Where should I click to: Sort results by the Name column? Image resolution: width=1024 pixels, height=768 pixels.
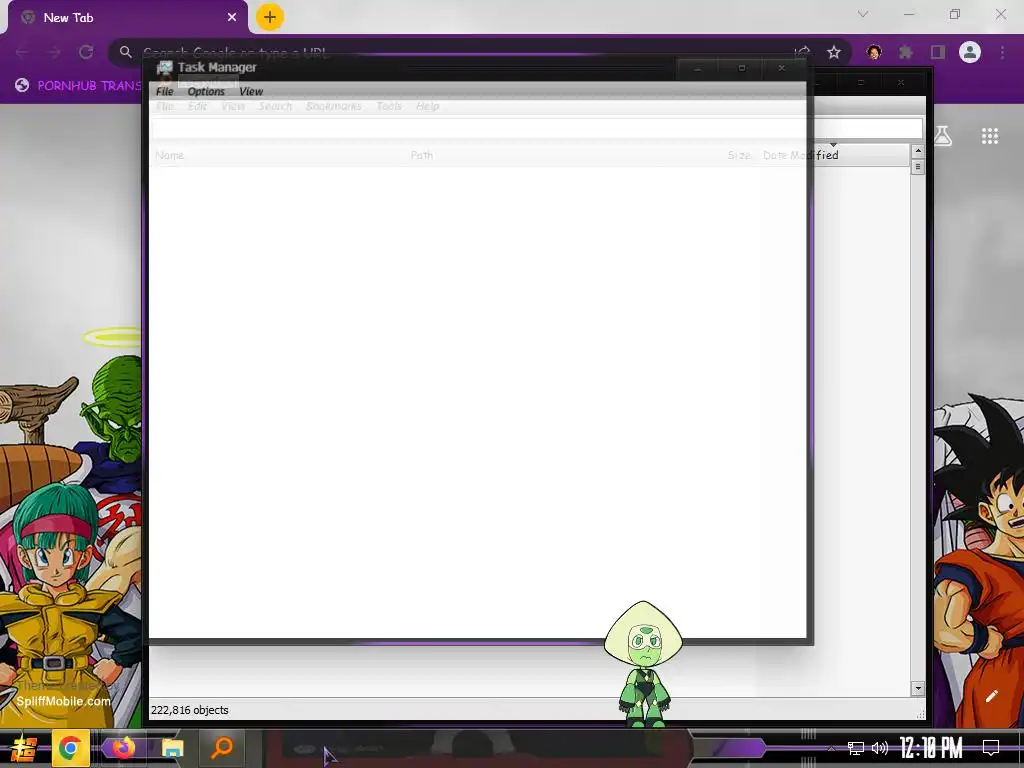pyautogui.click(x=170, y=155)
